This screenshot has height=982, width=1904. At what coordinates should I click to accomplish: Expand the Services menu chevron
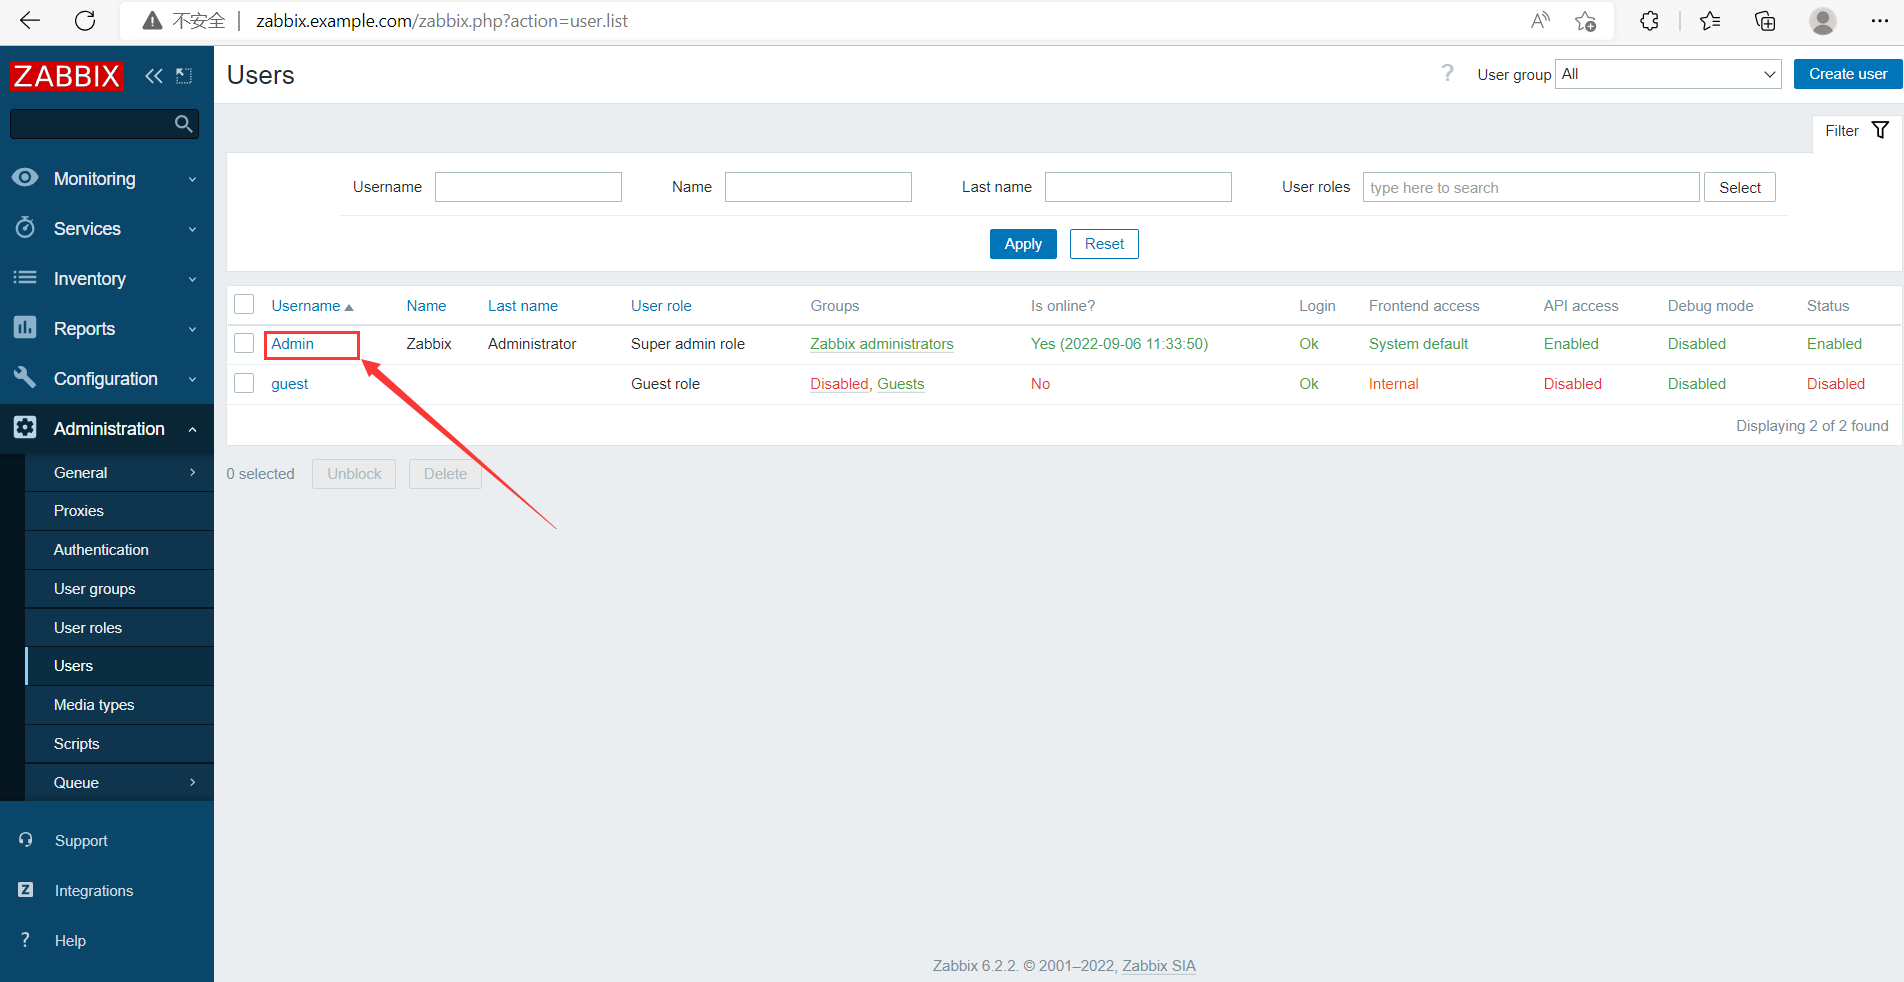pos(192,229)
